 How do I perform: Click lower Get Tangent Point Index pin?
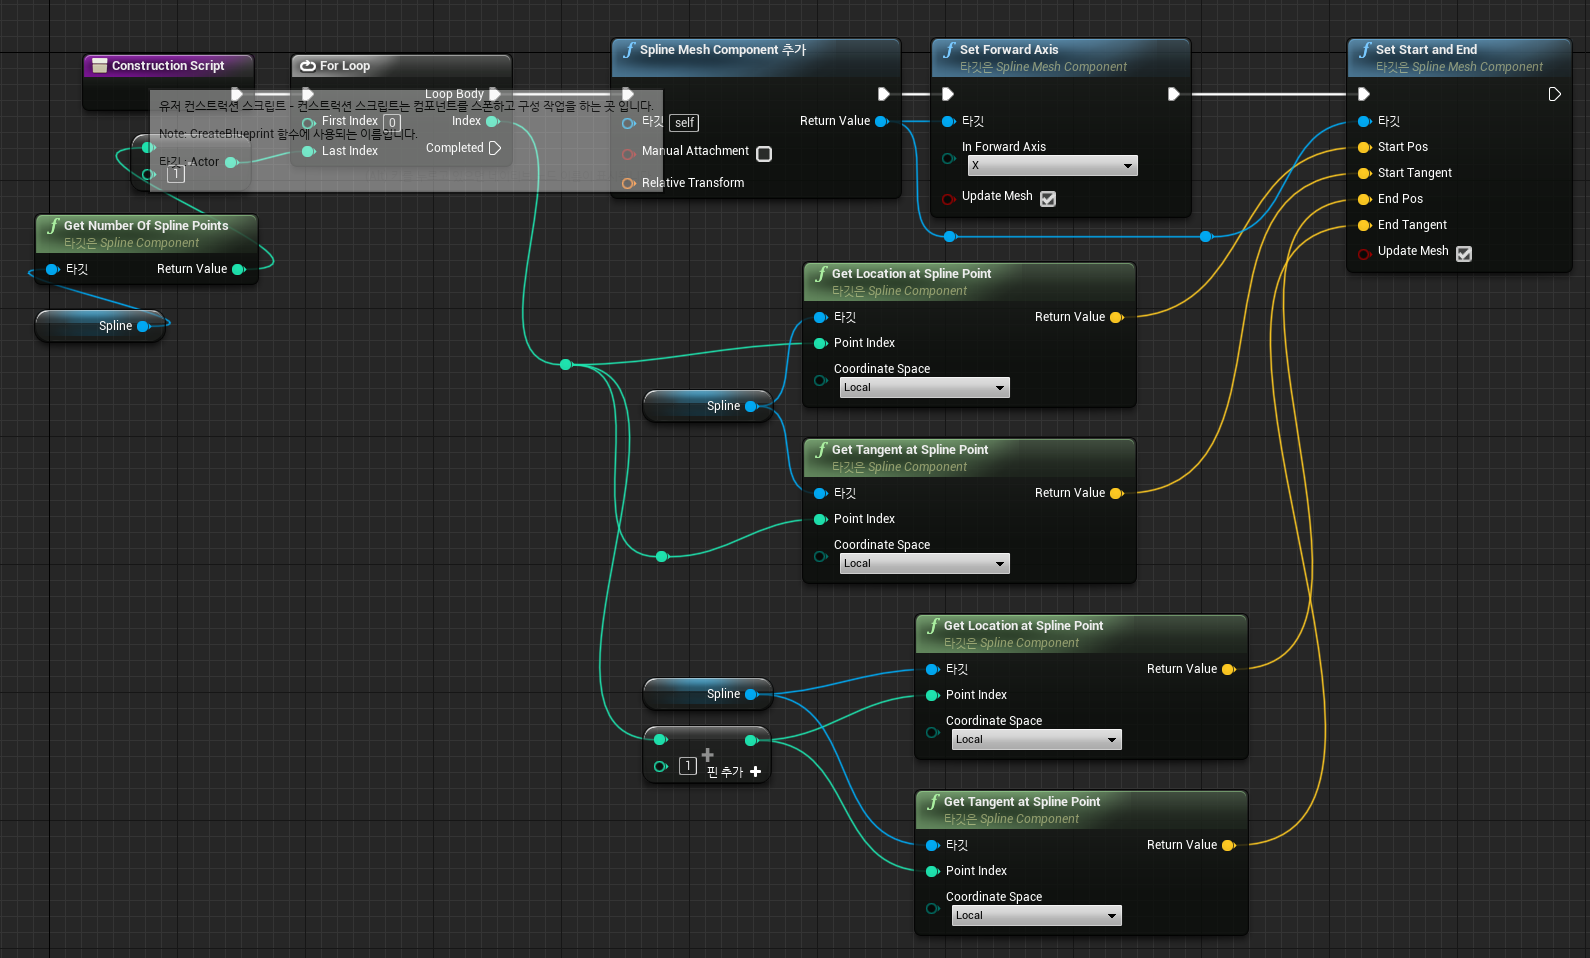(x=933, y=871)
